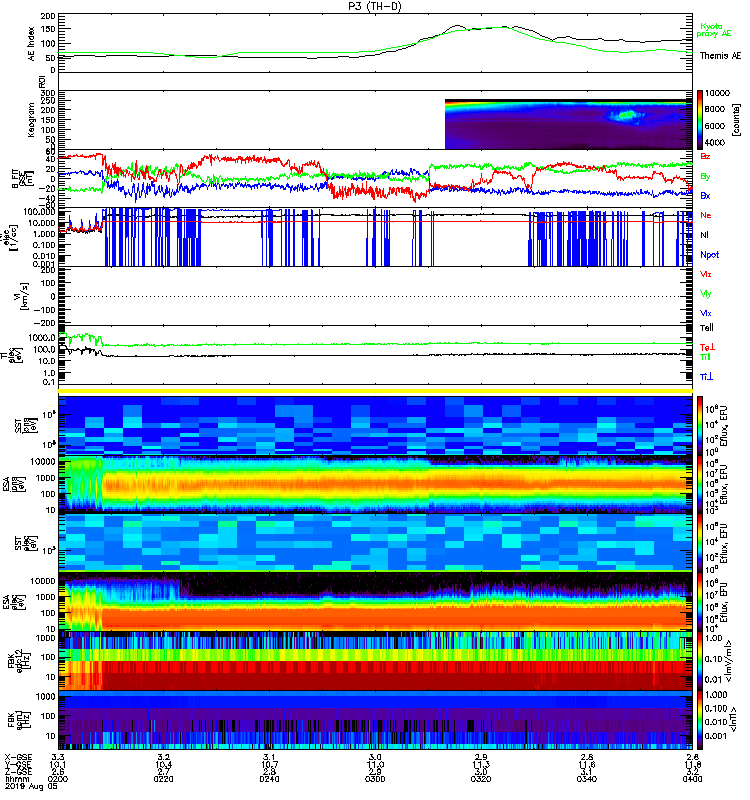This screenshot has height=800, width=750.
Task: Click inside the Vi velocity plot panel
Action: click(x=375, y=296)
